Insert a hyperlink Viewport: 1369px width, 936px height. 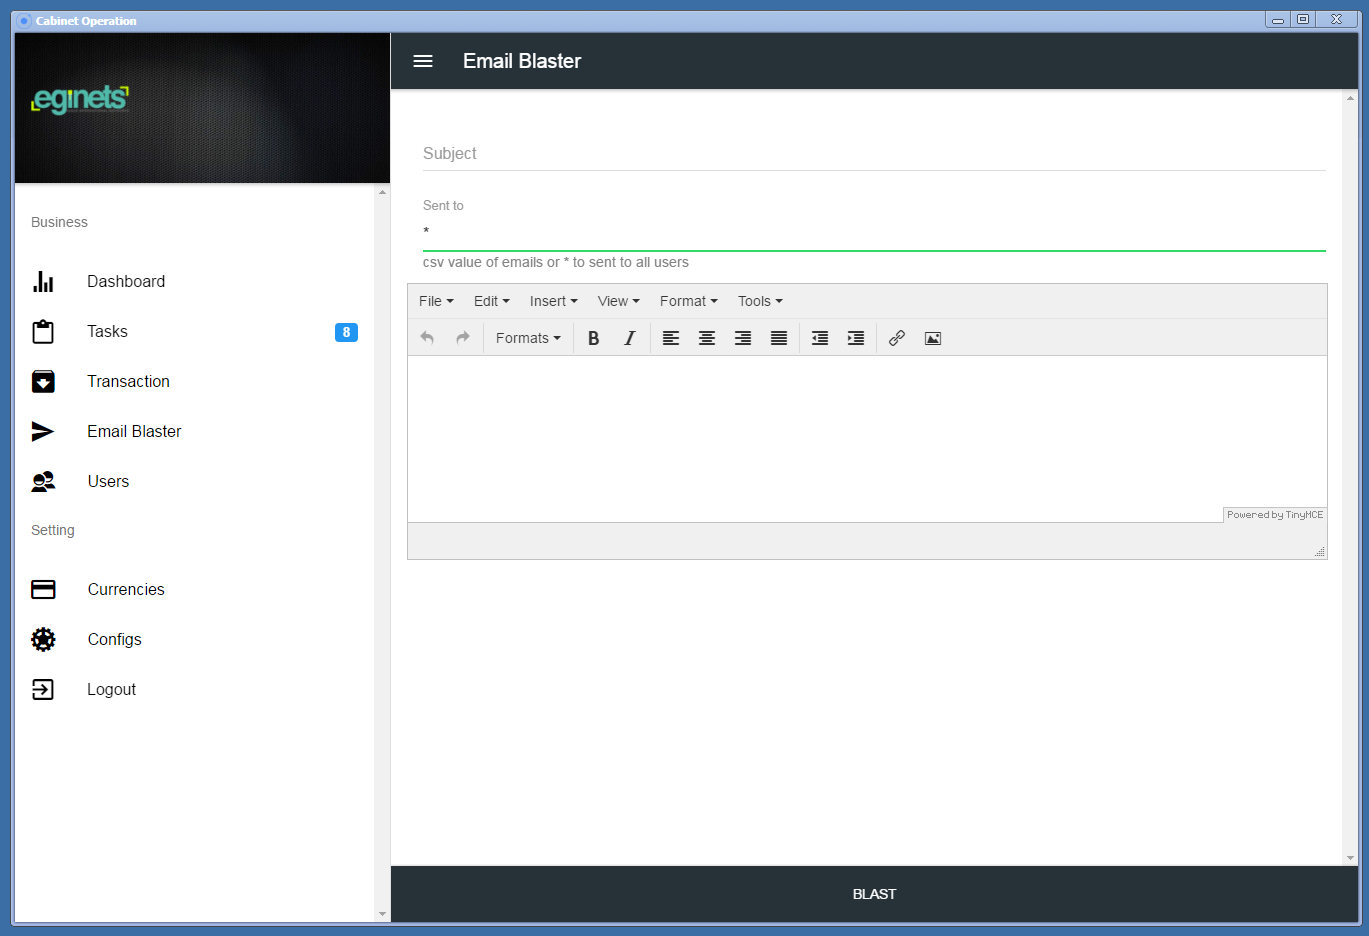pos(897,338)
